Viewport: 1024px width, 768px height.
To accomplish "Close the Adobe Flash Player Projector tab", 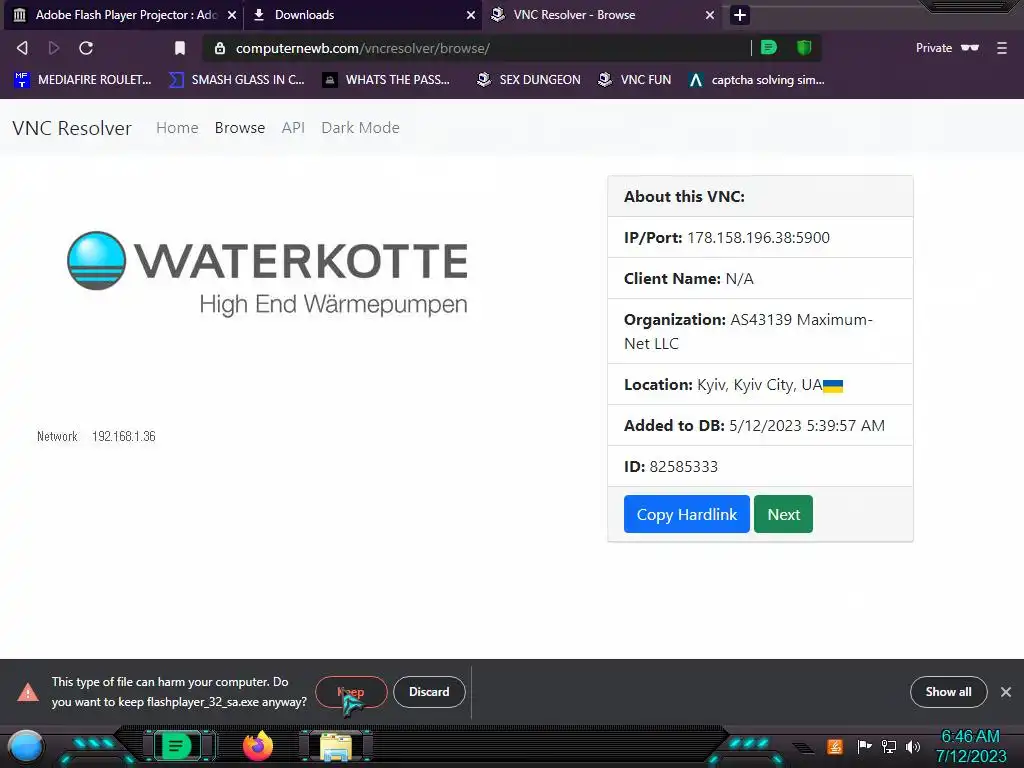I will click(x=232, y=15).
